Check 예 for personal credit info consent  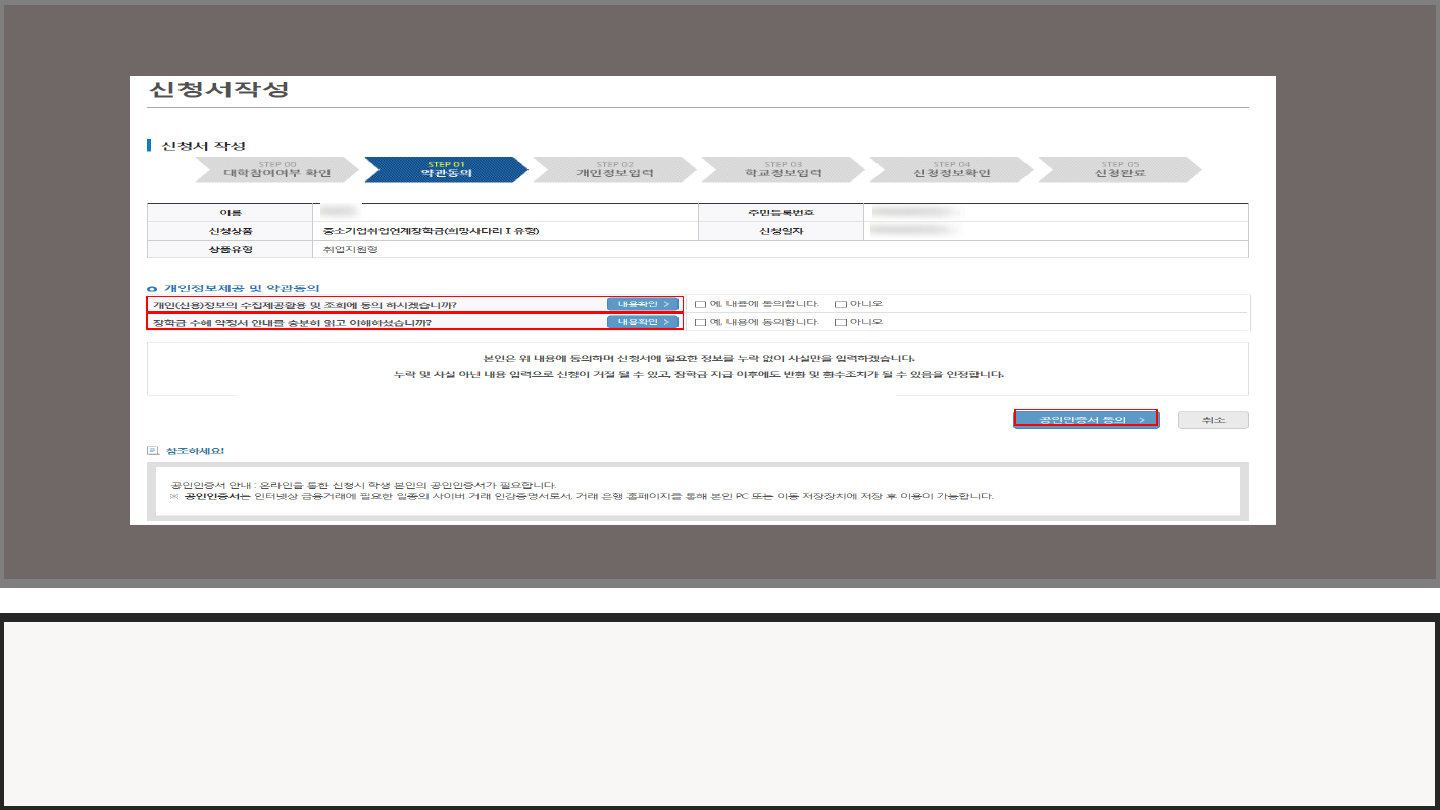point(701,304)
